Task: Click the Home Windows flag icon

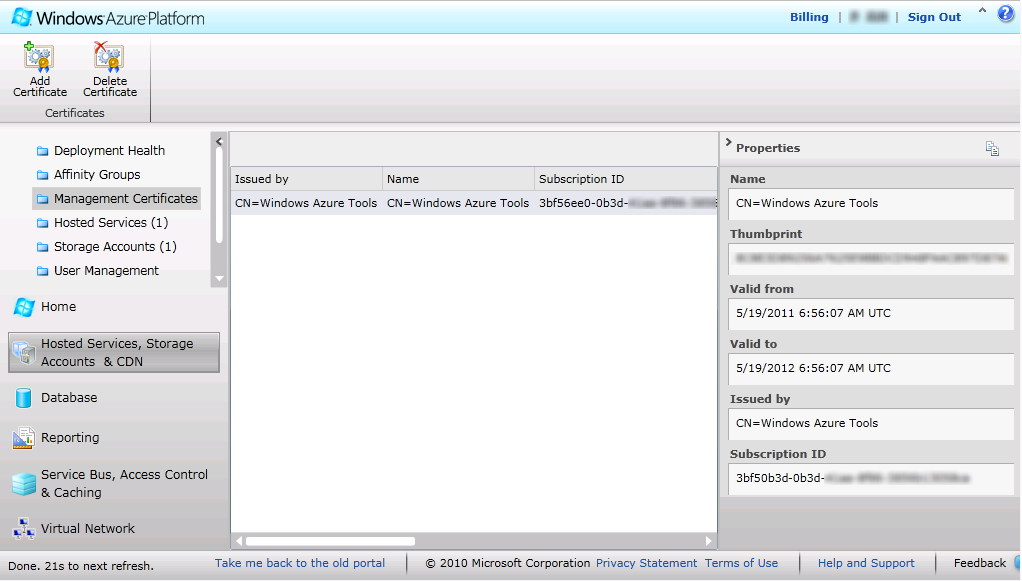Action: pos(24,307)
